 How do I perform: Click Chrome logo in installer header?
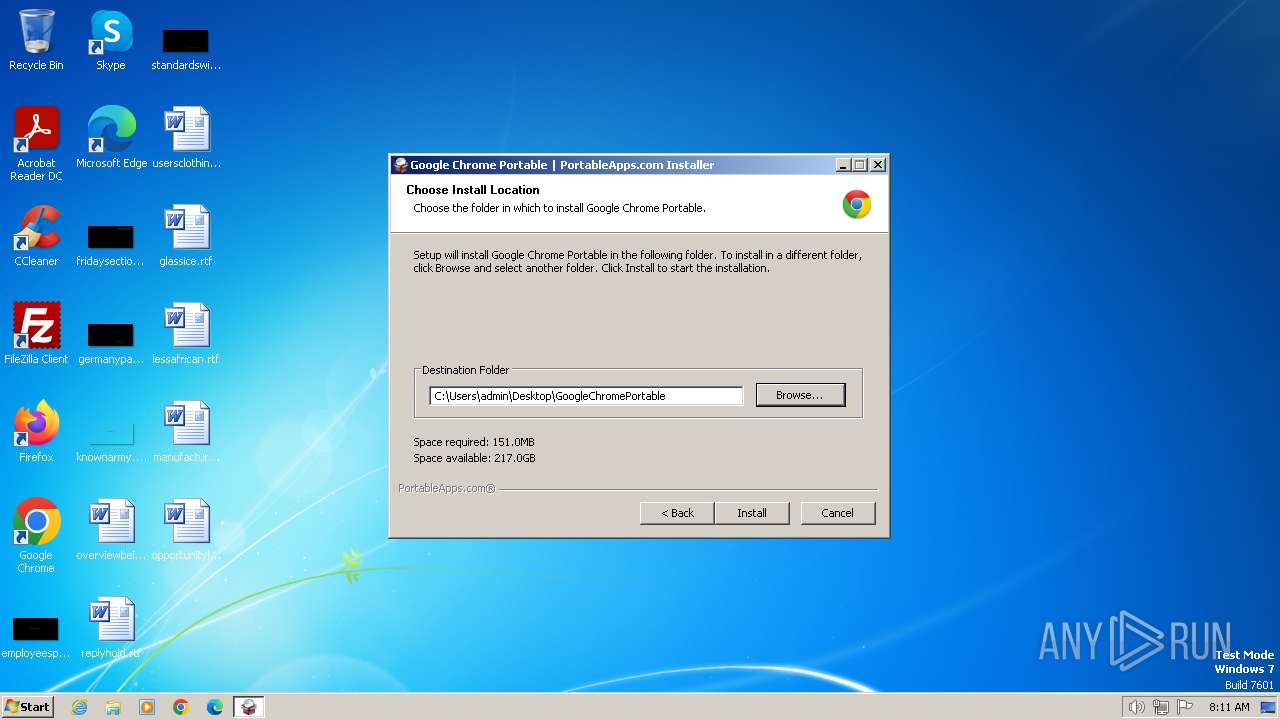pos(856,204)
